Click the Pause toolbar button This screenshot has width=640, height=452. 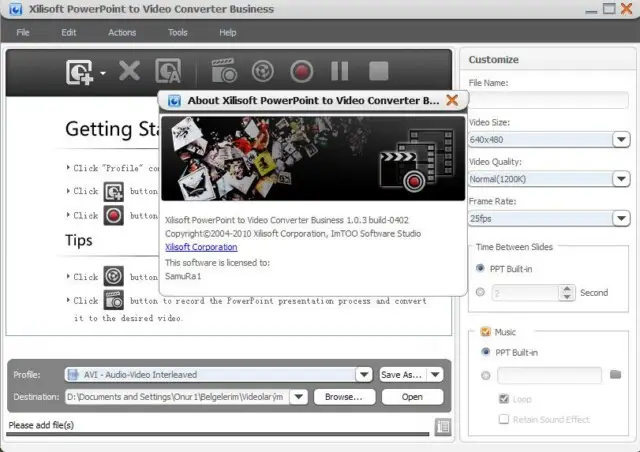pyautogui.click(x=340, y=71)
